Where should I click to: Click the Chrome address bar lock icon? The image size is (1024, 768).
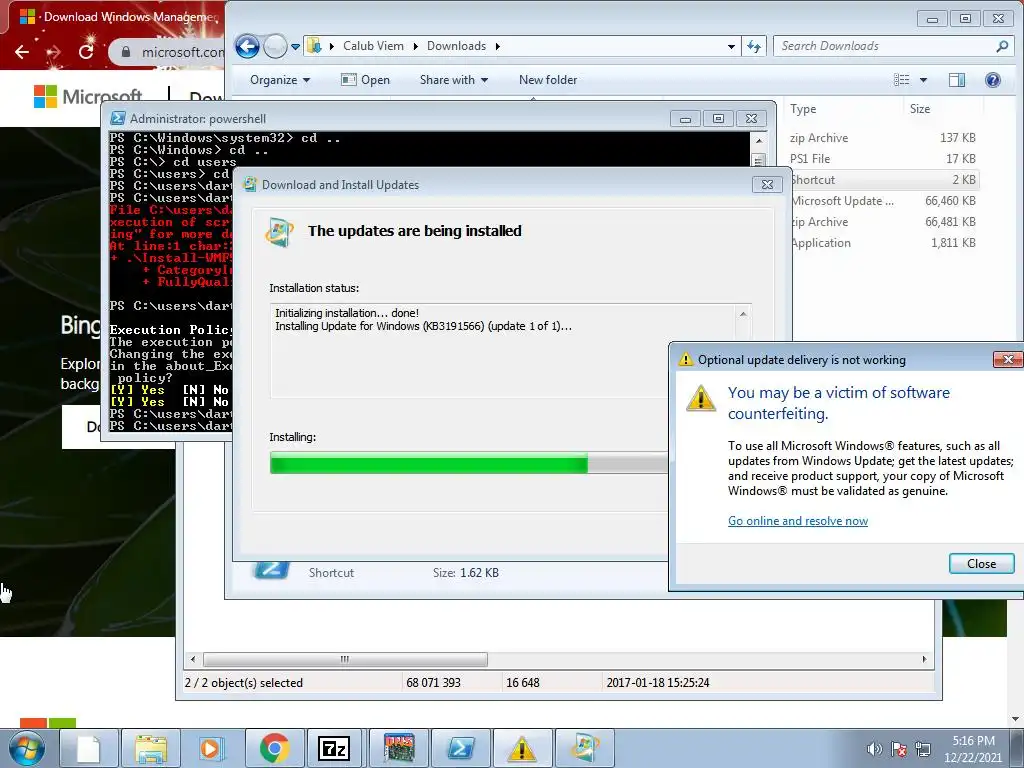(x=126, y=52)
